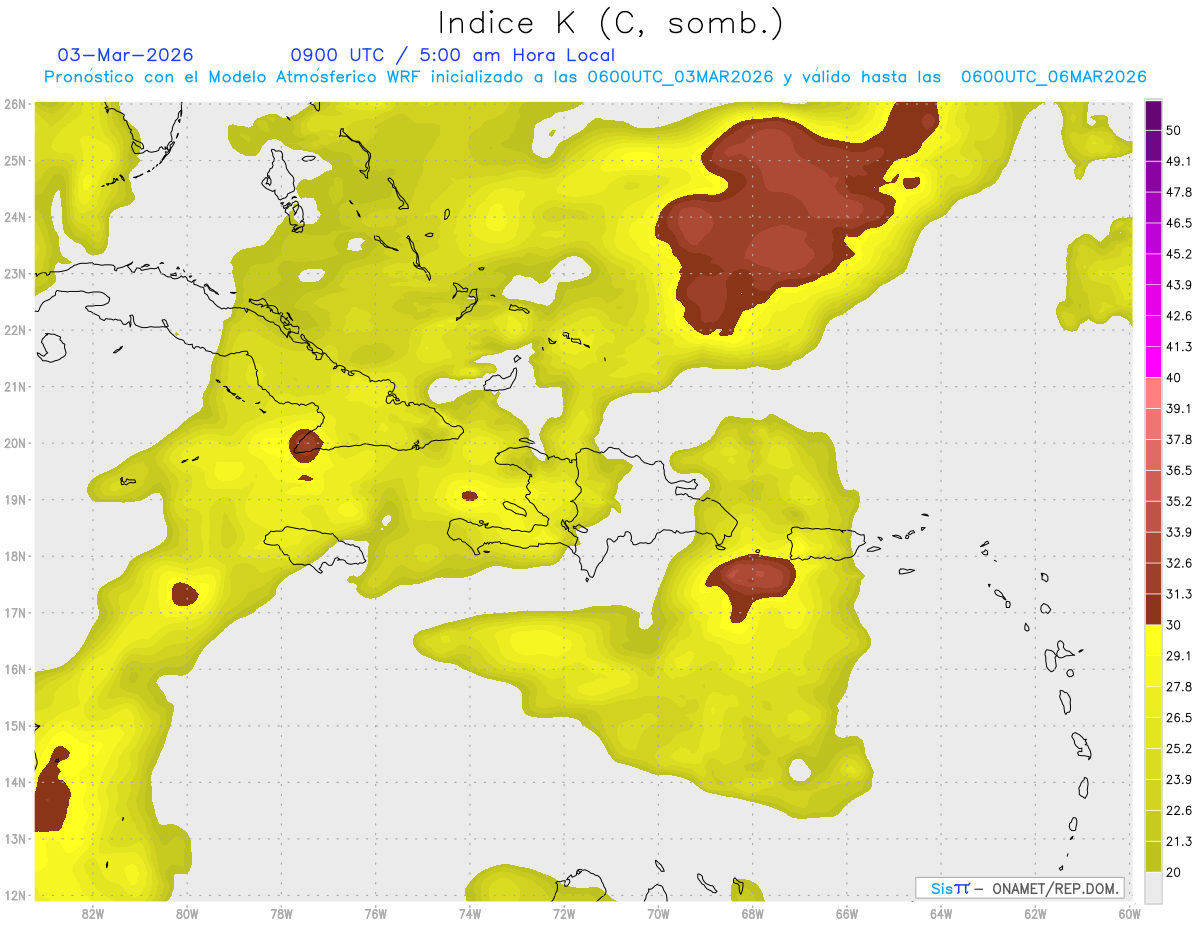Click the colorbar label "49.1"

click(x=1179, y=161)
